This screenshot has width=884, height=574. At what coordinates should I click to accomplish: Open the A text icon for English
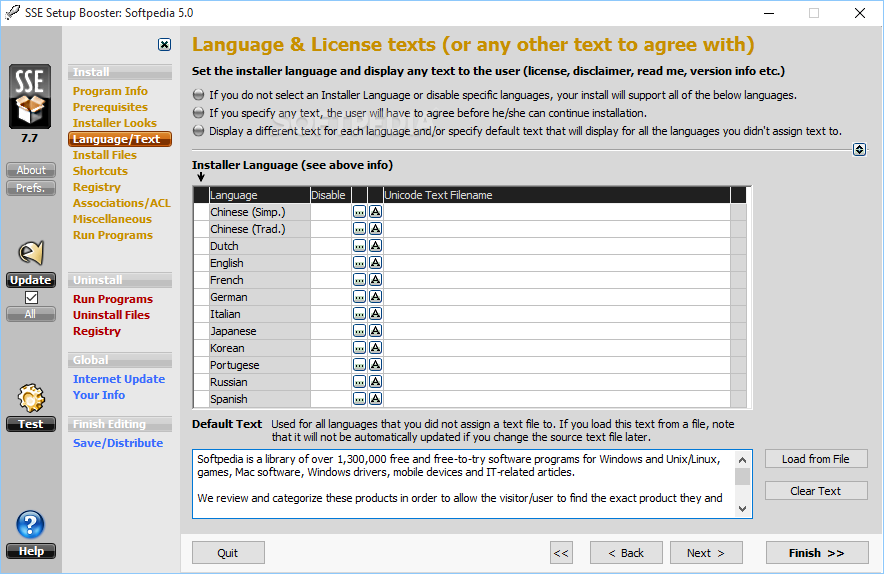coord(375,263)
